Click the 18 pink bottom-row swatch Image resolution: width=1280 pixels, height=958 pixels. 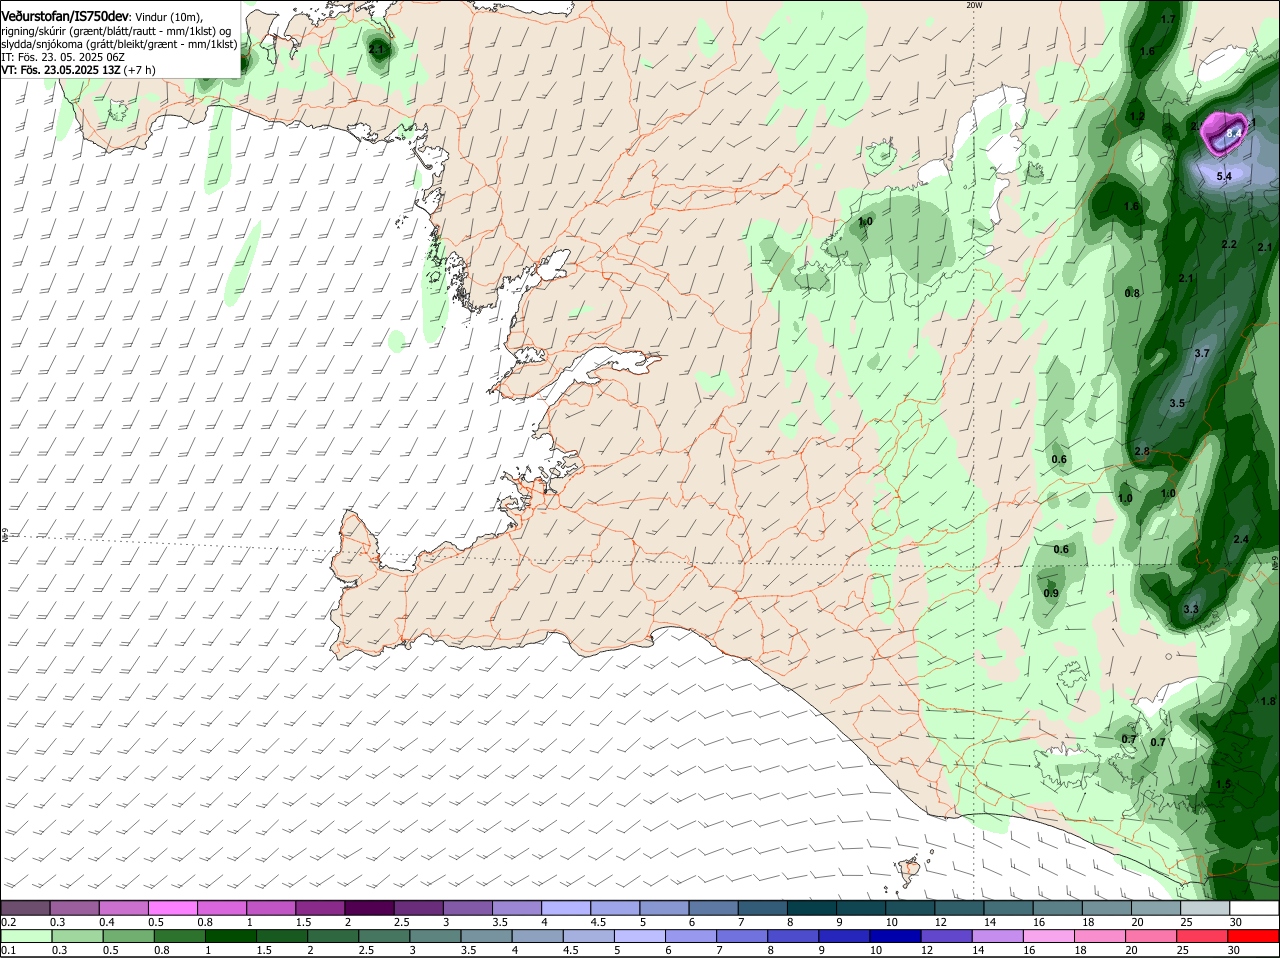(1101, 935)
